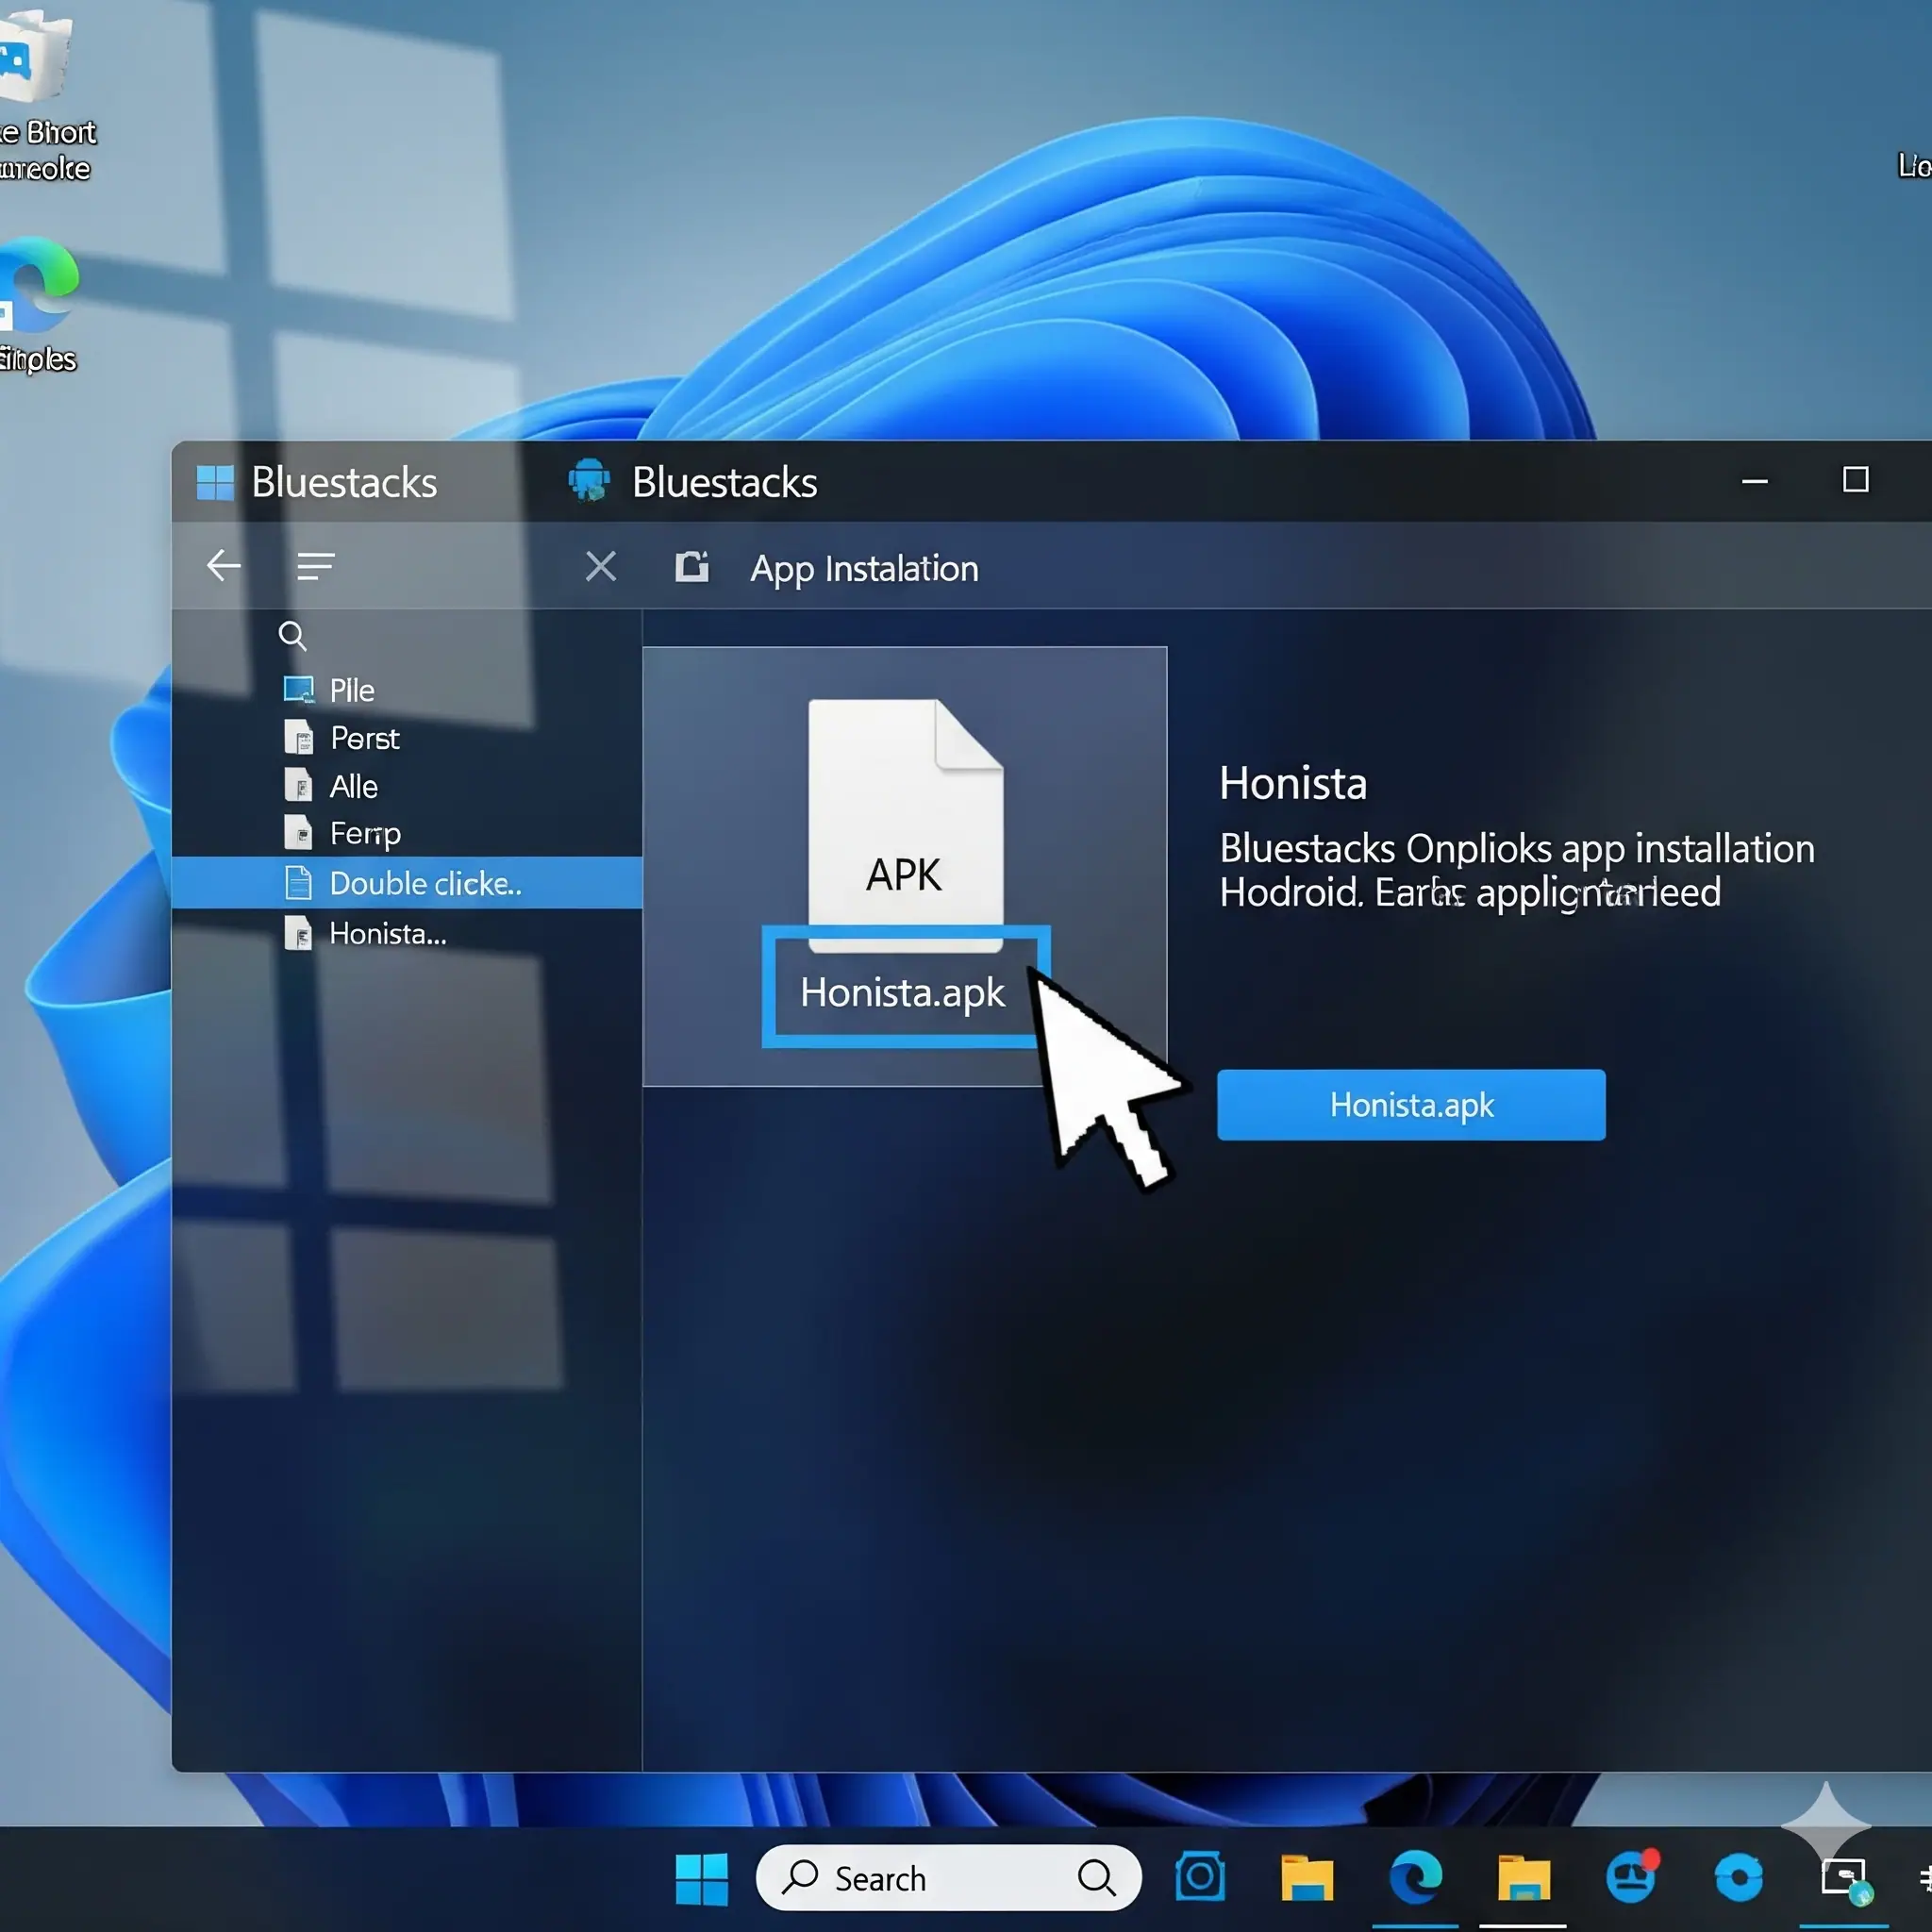Select the Double clicke.. sidebar row

point(407,883)
